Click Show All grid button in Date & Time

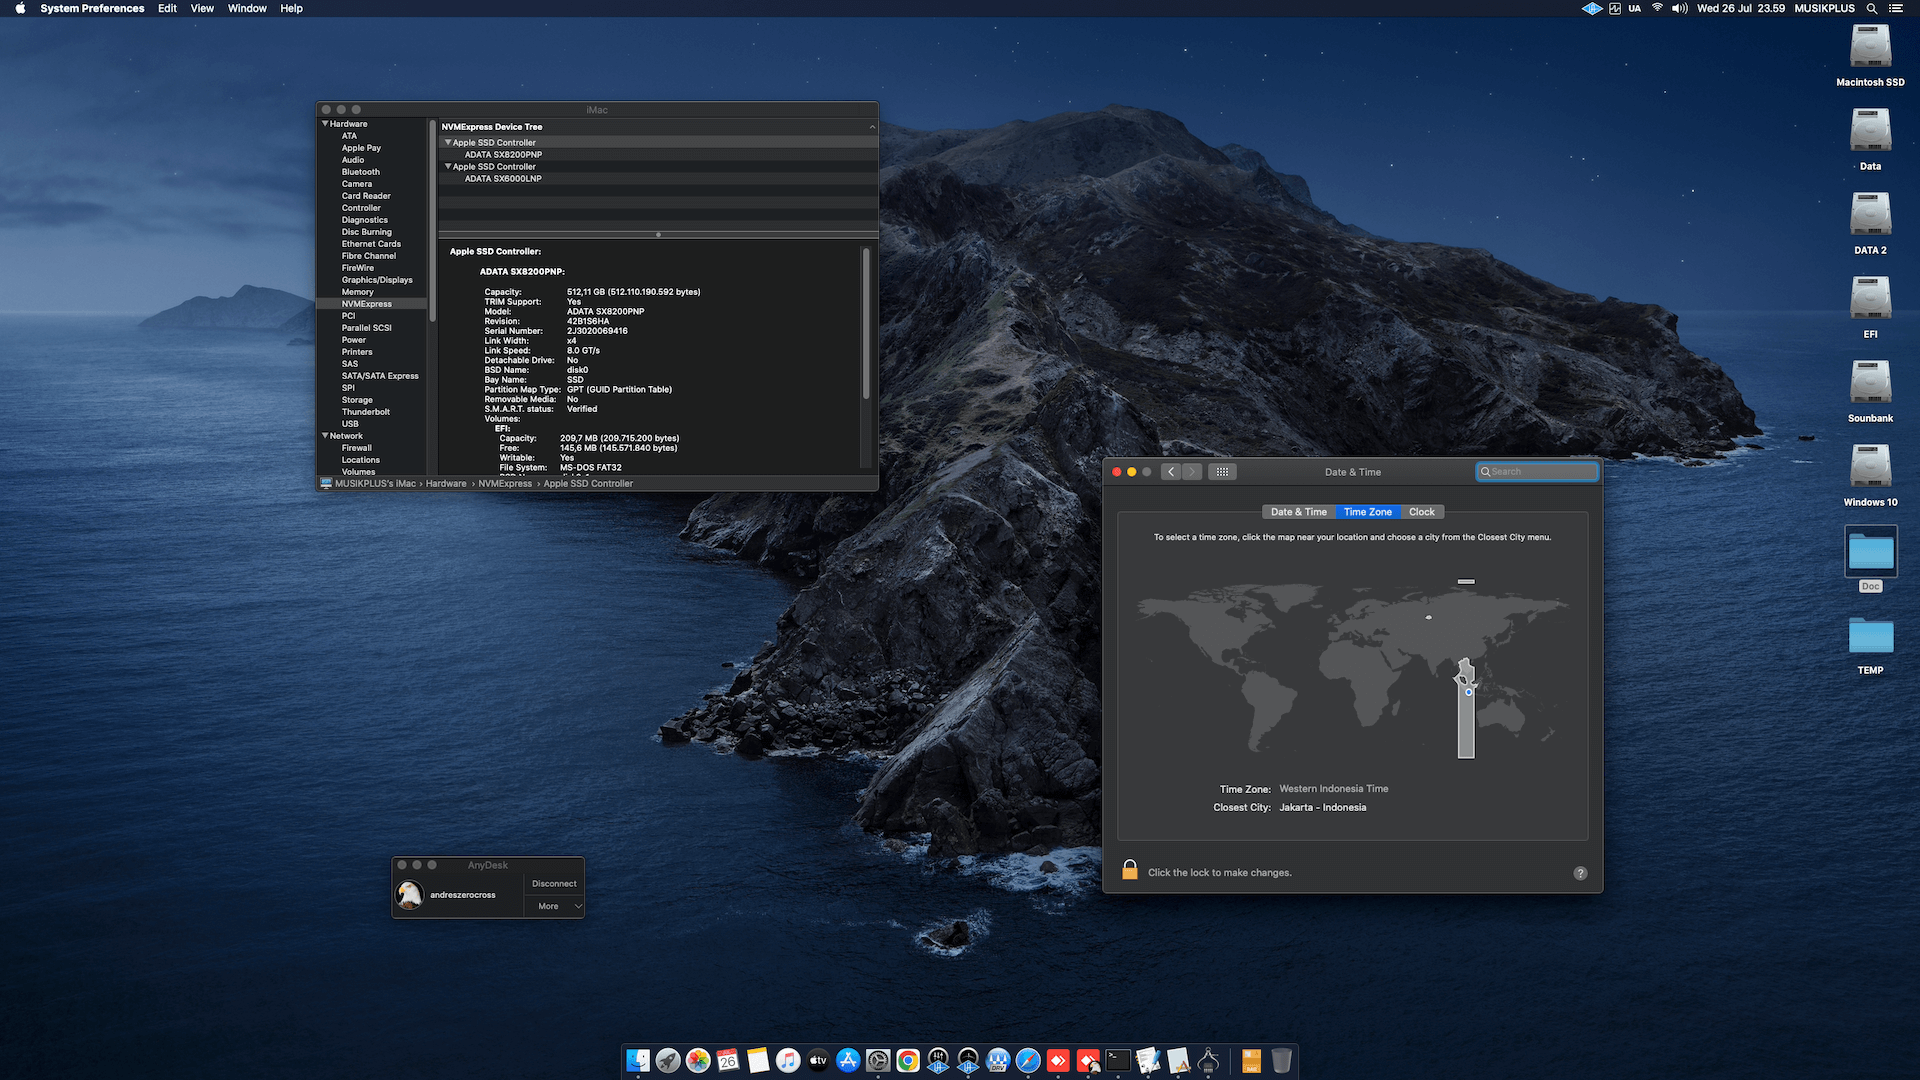click(1222, 472)
